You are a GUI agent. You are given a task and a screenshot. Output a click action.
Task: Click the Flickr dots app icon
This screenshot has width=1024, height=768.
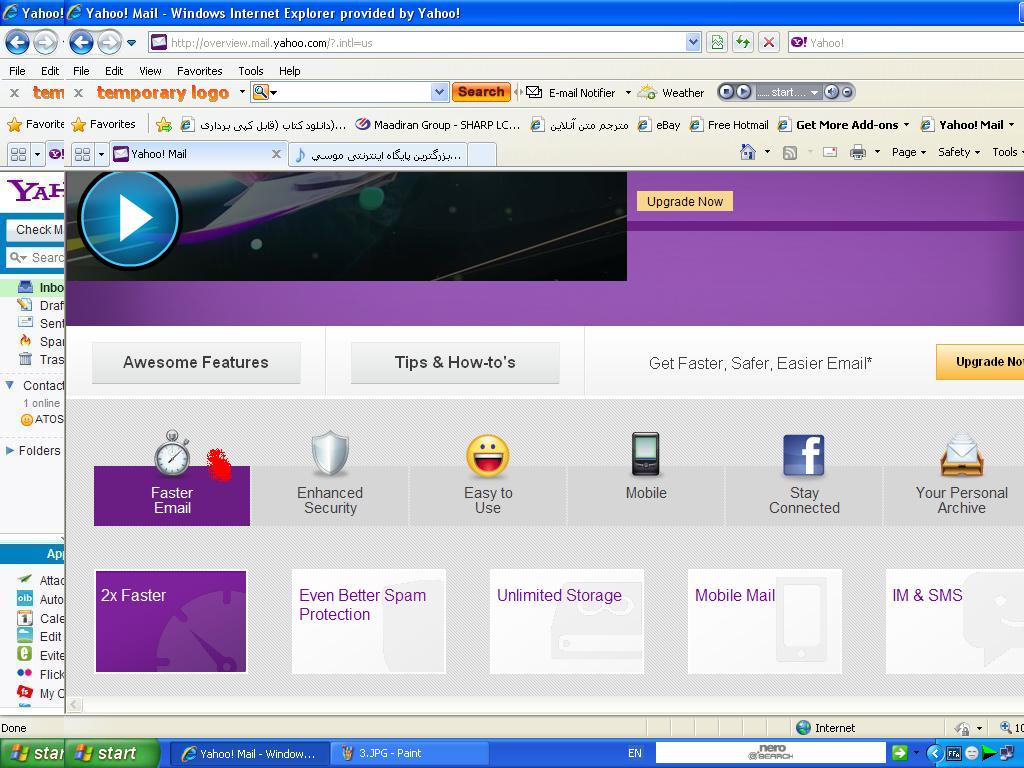(25, 673)
